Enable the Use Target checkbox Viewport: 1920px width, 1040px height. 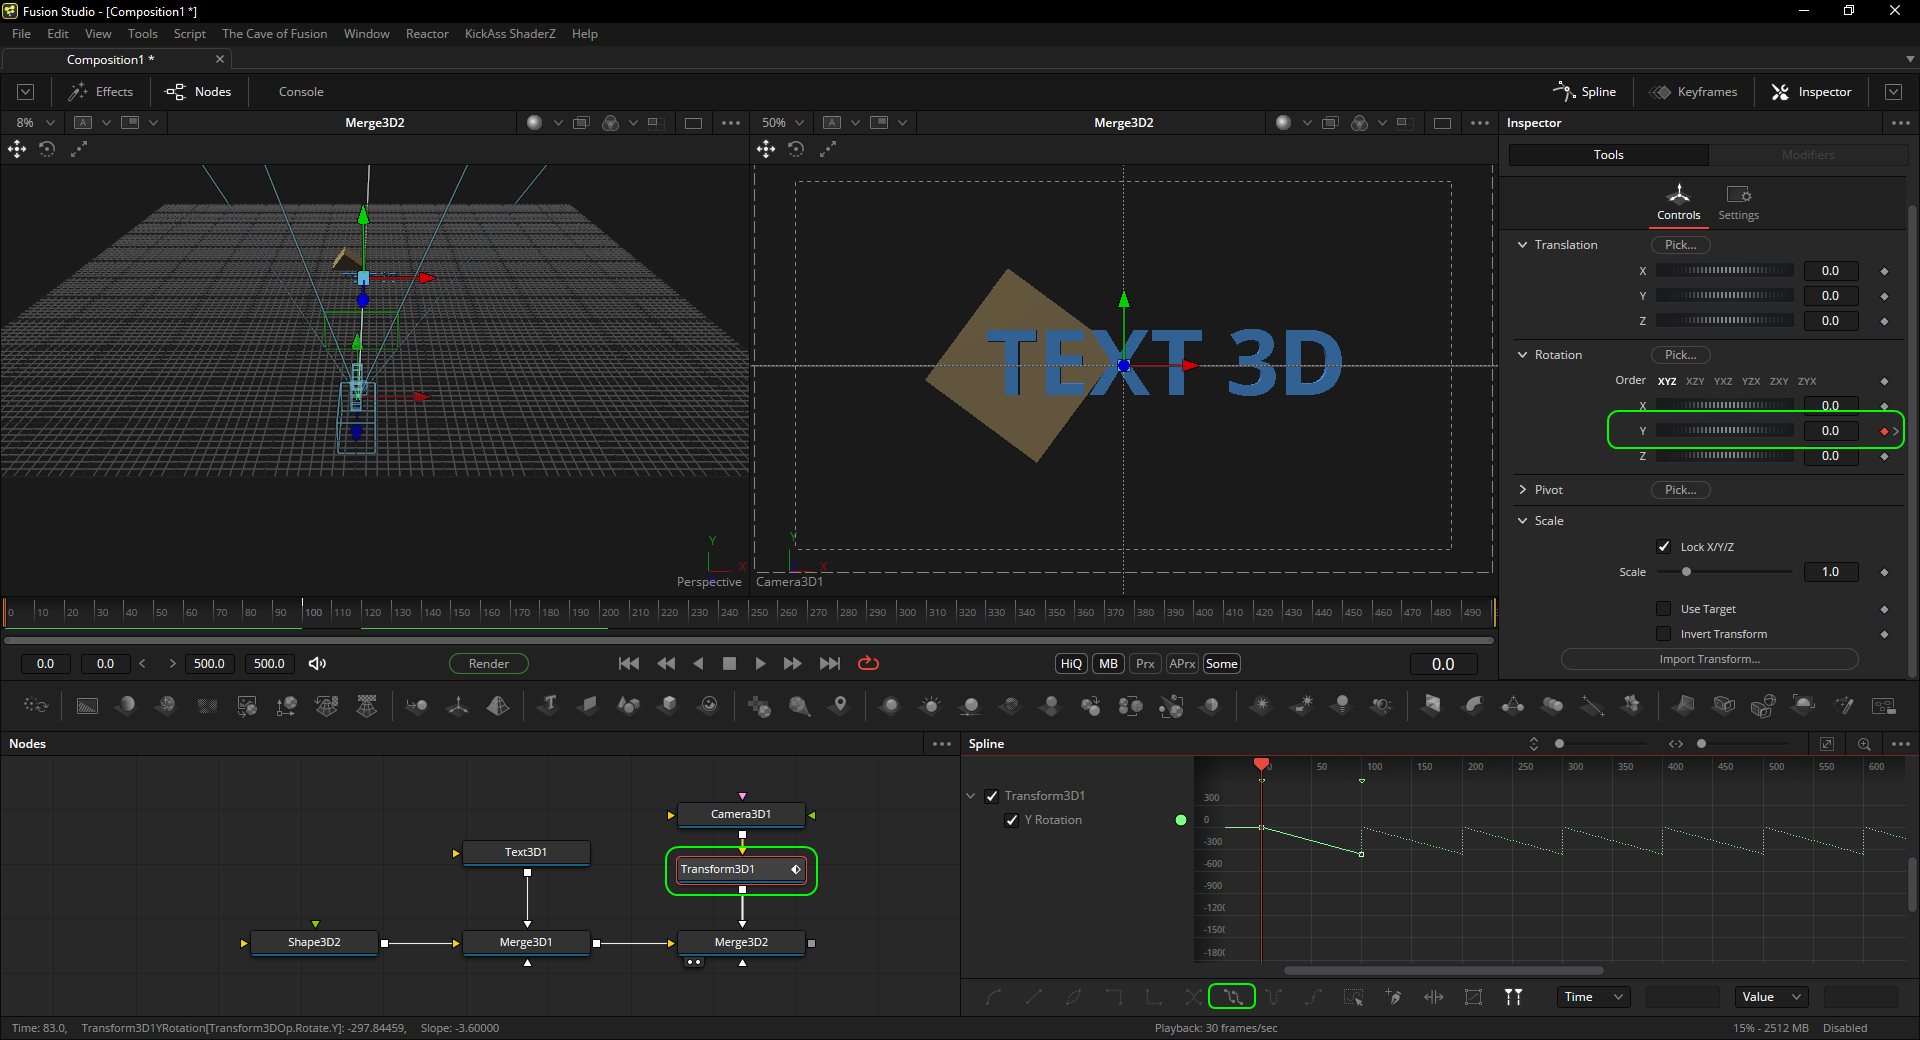coord(1664,608)
